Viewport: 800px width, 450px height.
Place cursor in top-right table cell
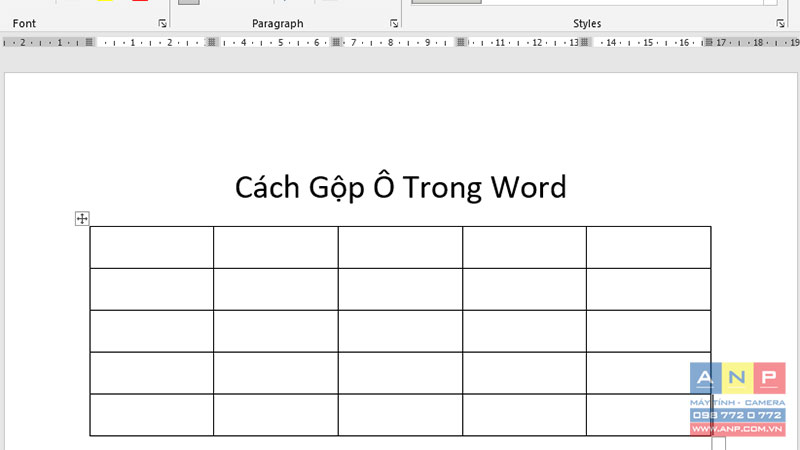pos(648,247)
